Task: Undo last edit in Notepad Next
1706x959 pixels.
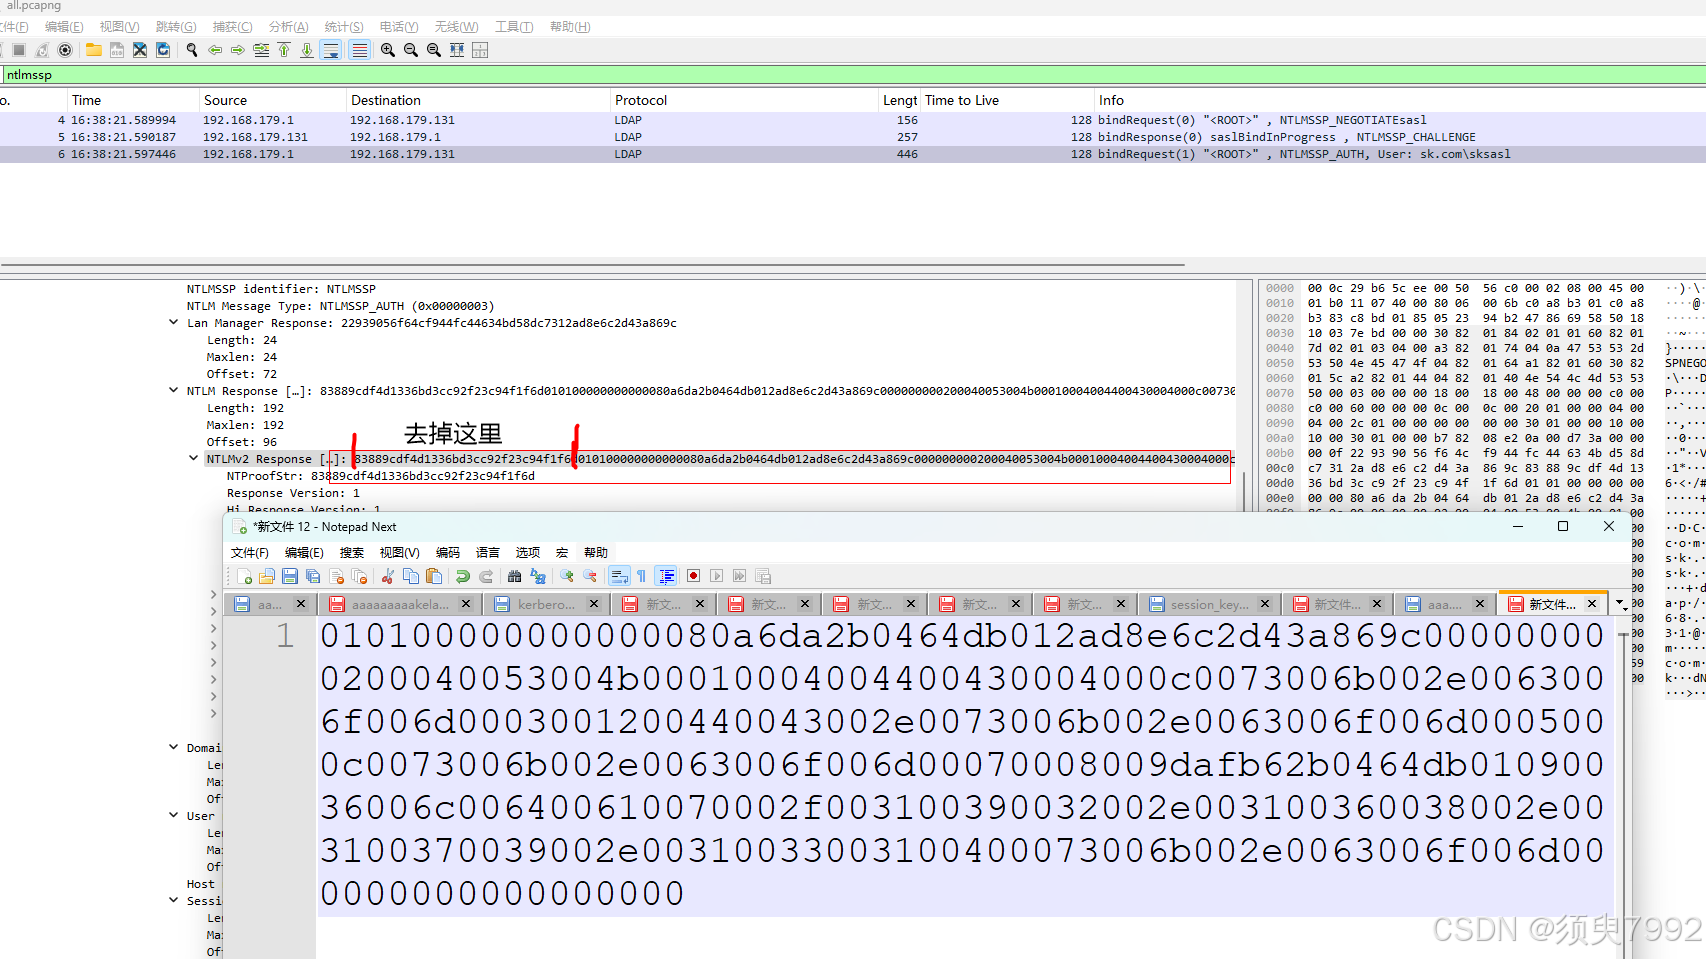Action: tap(463, 576)
